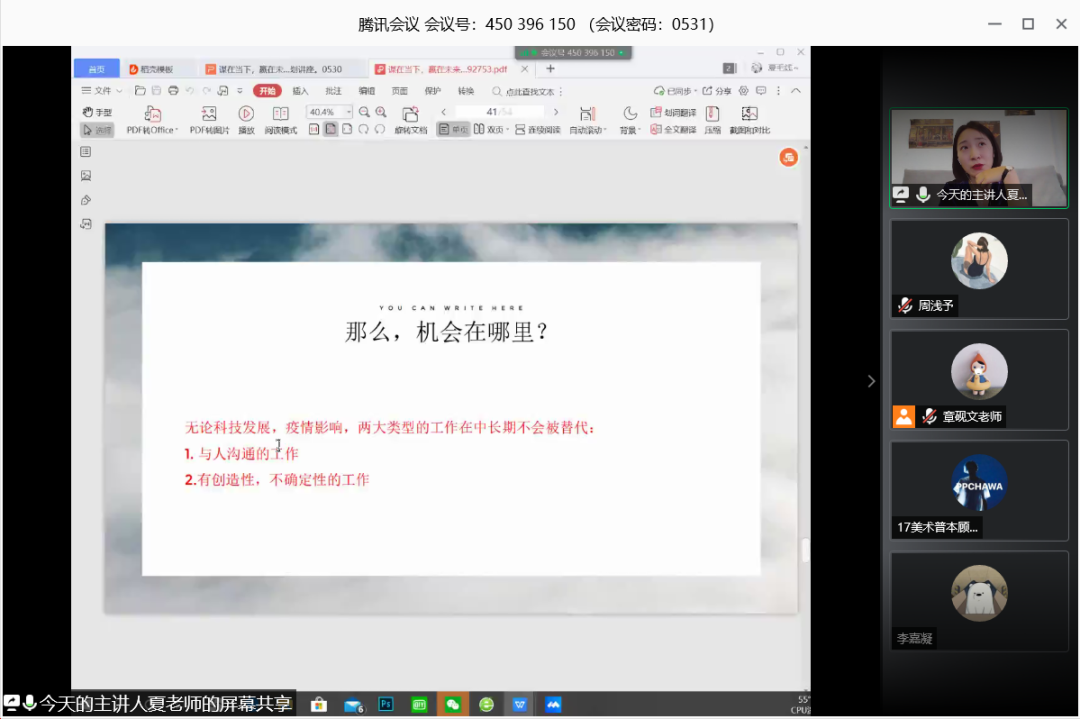The height and width of the screenshot is (719, 1080).
Task: Toggle the 选择 selection tool
Action: (97, 130)
